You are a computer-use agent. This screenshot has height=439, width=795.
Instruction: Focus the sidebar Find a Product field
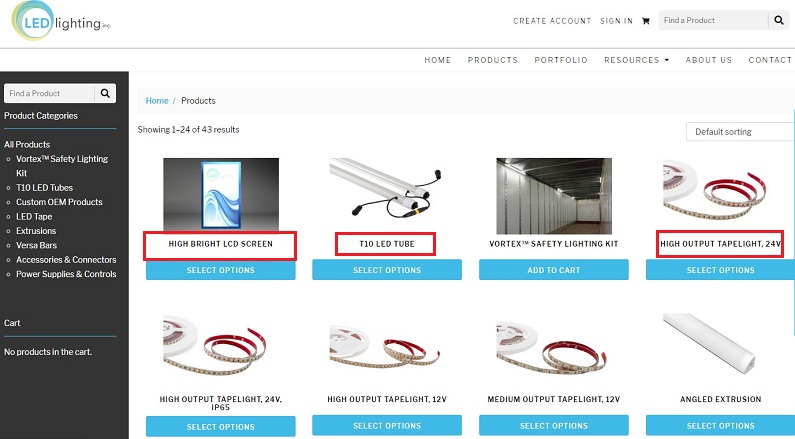point(49,93)
